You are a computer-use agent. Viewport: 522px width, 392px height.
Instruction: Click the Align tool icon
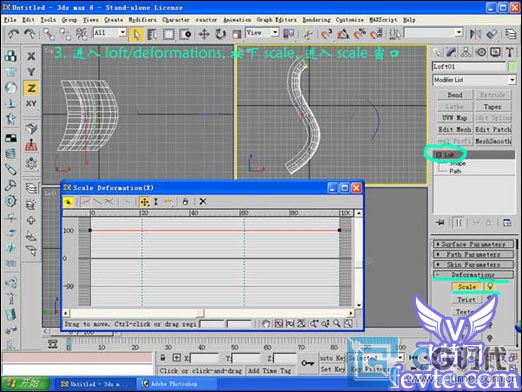491,34
